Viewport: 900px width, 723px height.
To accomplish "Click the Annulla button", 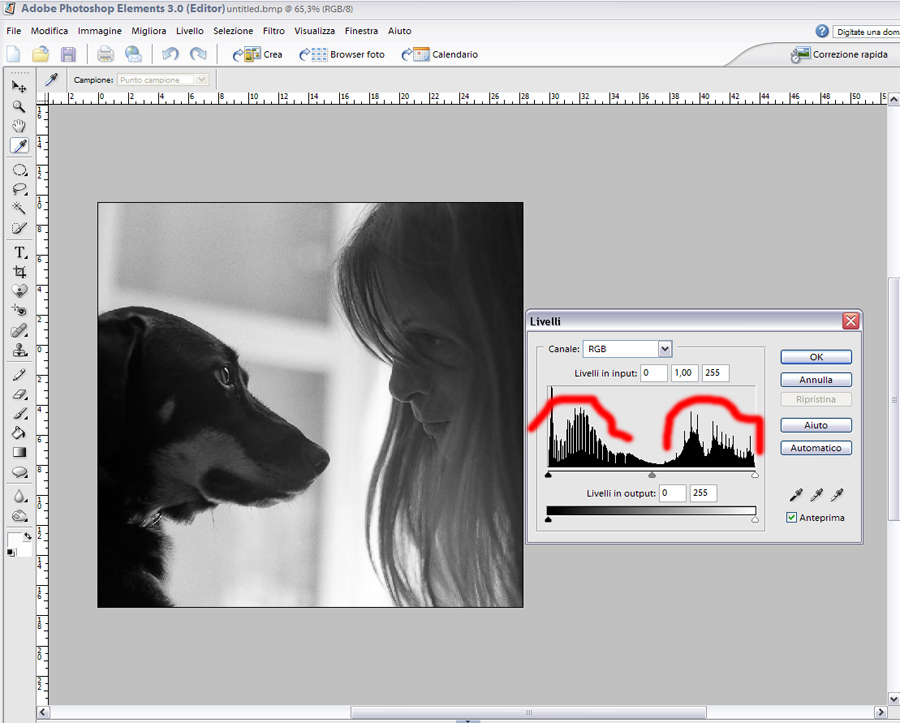I will (x=816, y=380).
